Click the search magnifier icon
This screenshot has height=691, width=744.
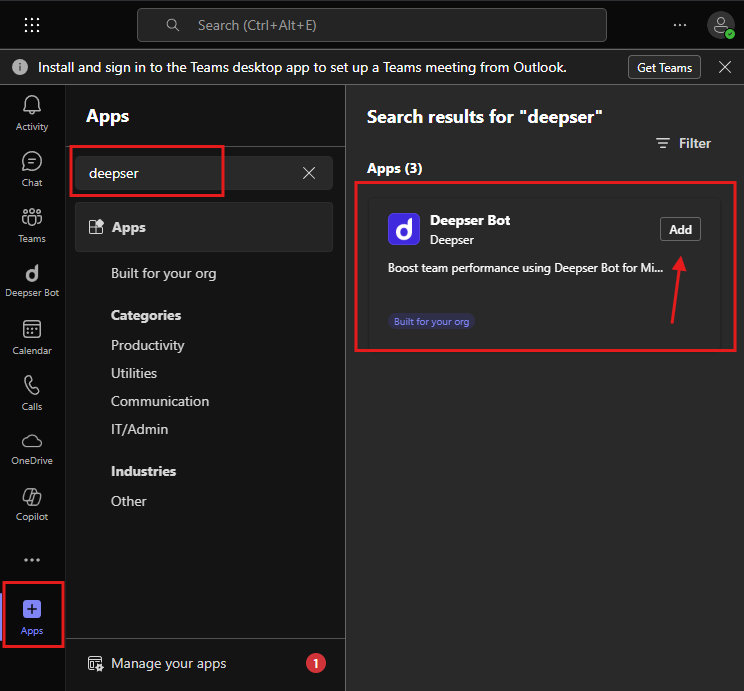point(173,25)
